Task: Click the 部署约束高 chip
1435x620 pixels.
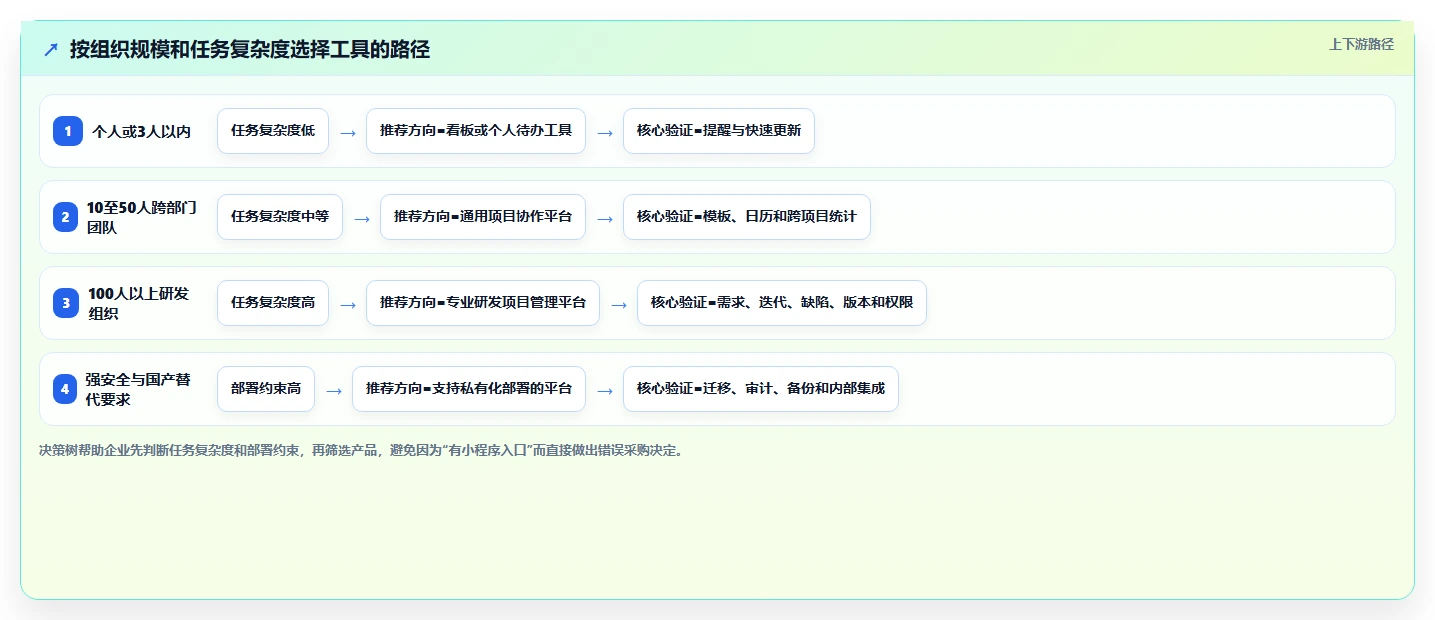Action: point(266,389)
